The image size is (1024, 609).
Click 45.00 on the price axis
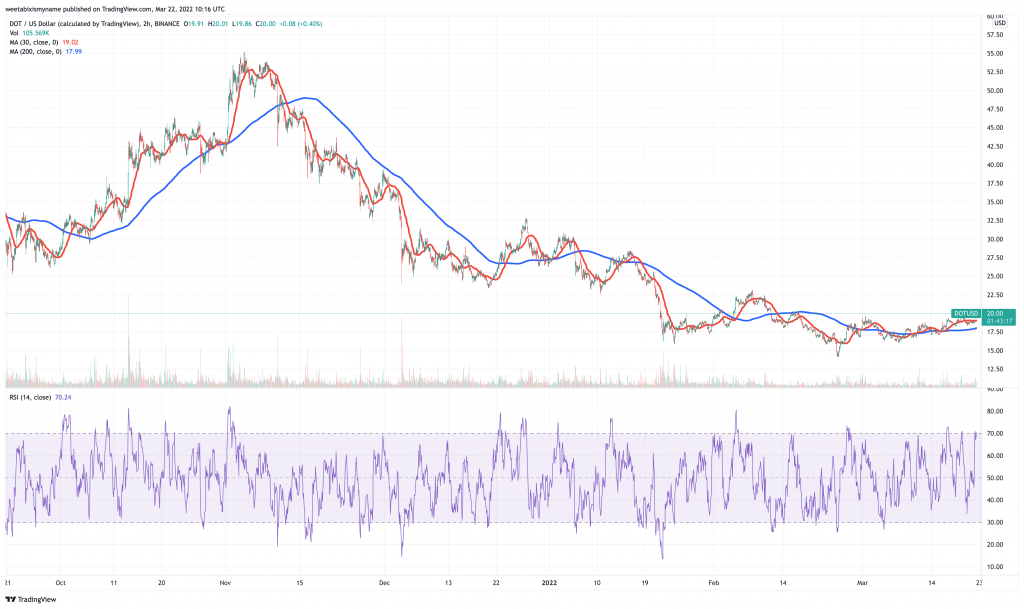coord(995,128)
